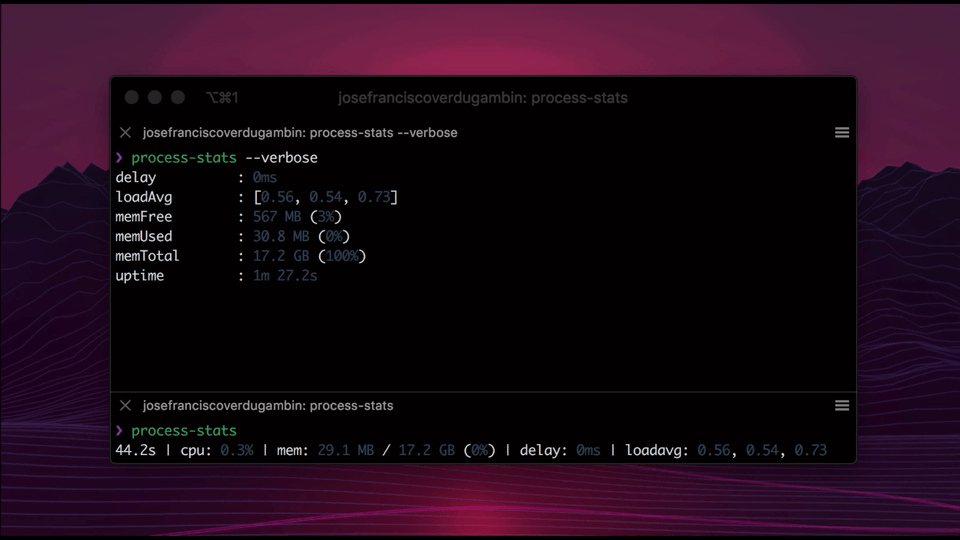This screenshot has height=540, width=960.
Task: Click the 'memFree' label
Action: (x=144, y=217)
